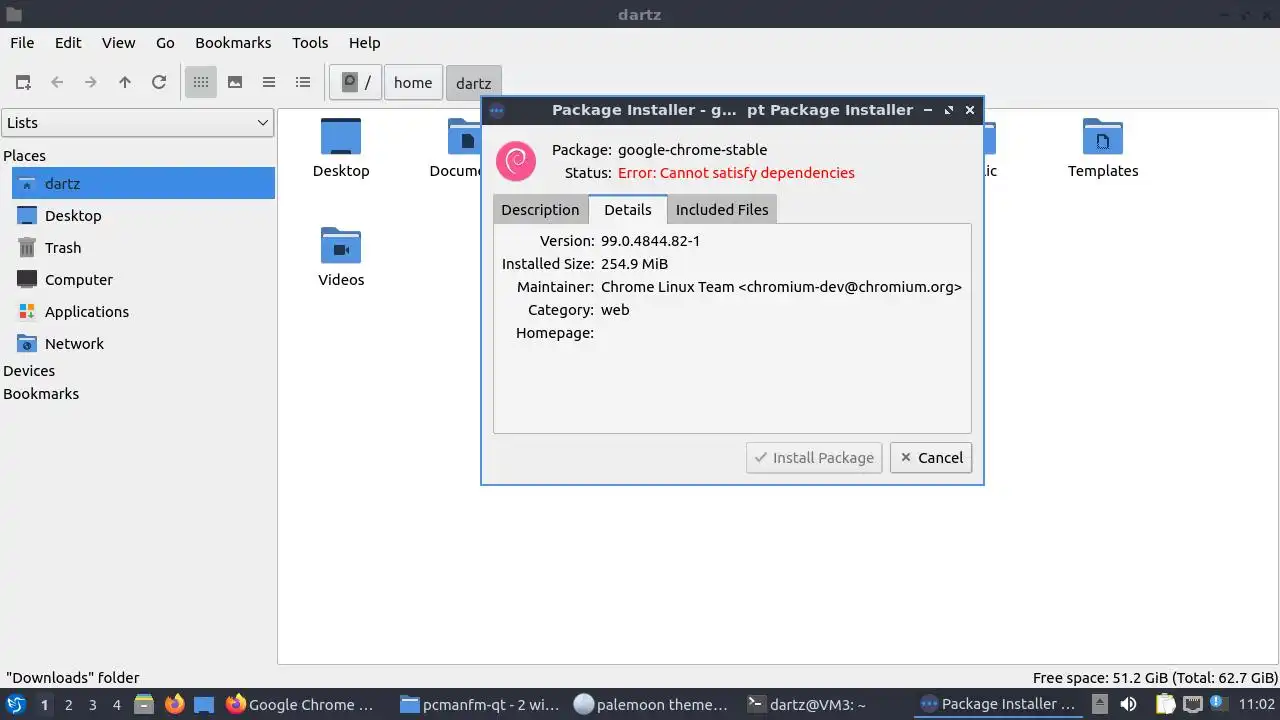Screen dimensions: 1280x720
Task: Select the Desktop folder icon
Action: pyautogui.click(x=341, y=148)
